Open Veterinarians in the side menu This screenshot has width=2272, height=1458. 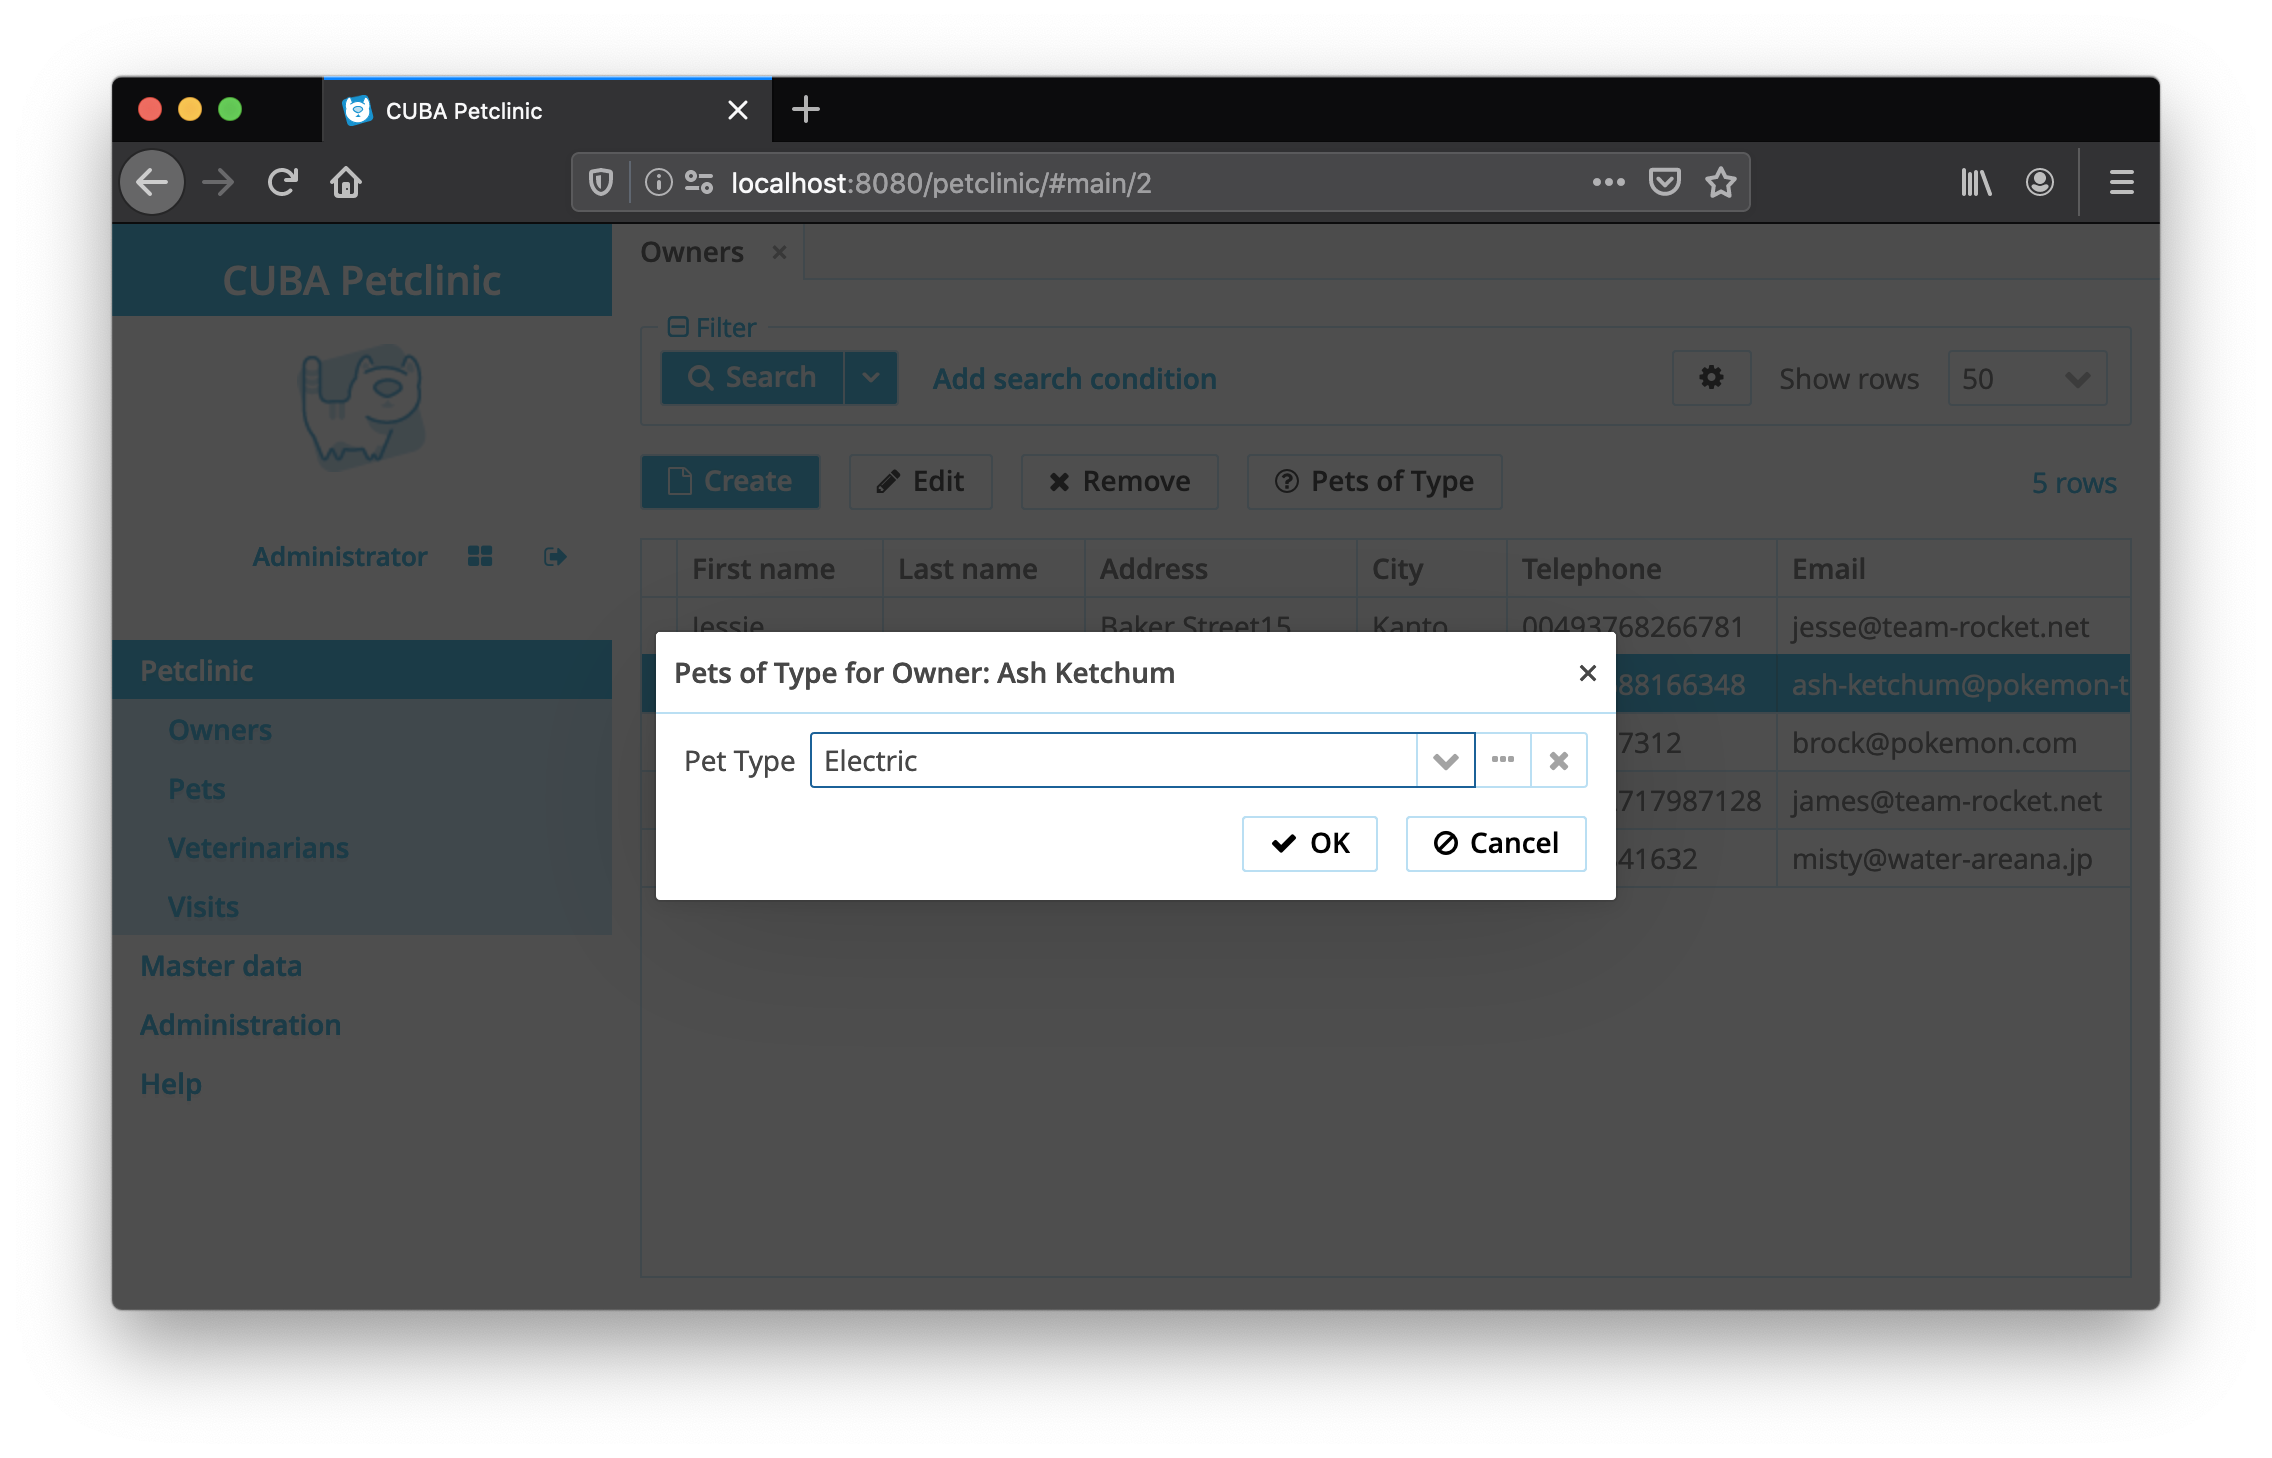click(x=258, y=848)
